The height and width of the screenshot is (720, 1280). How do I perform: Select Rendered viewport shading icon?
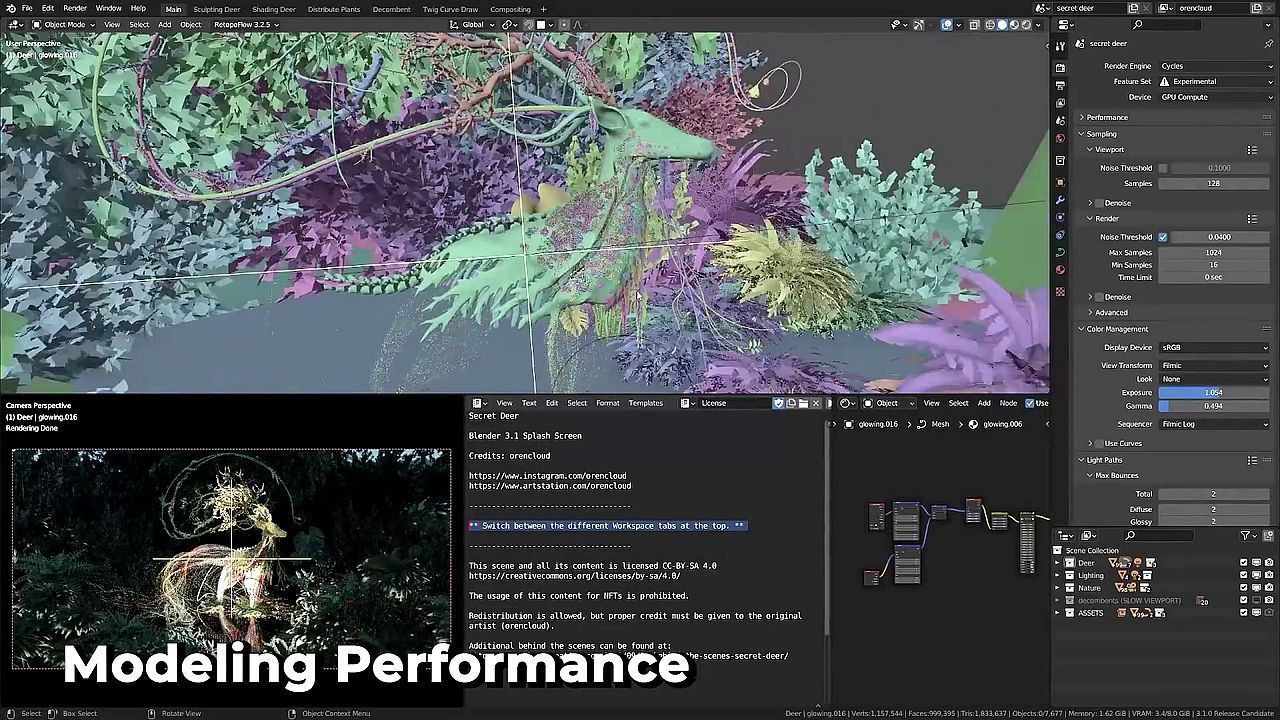click(x=1026, y=25)
